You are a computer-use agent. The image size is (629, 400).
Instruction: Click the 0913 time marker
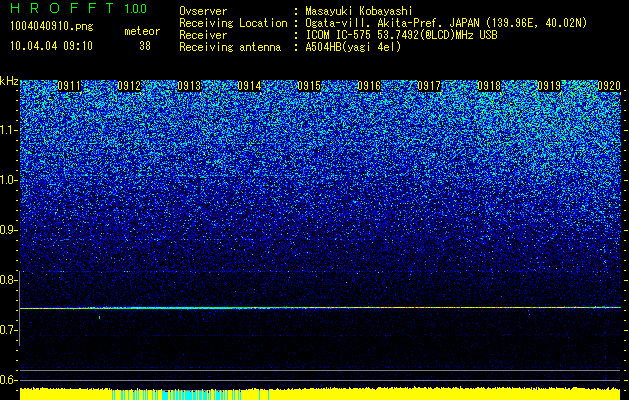click(x=189, y=86)
